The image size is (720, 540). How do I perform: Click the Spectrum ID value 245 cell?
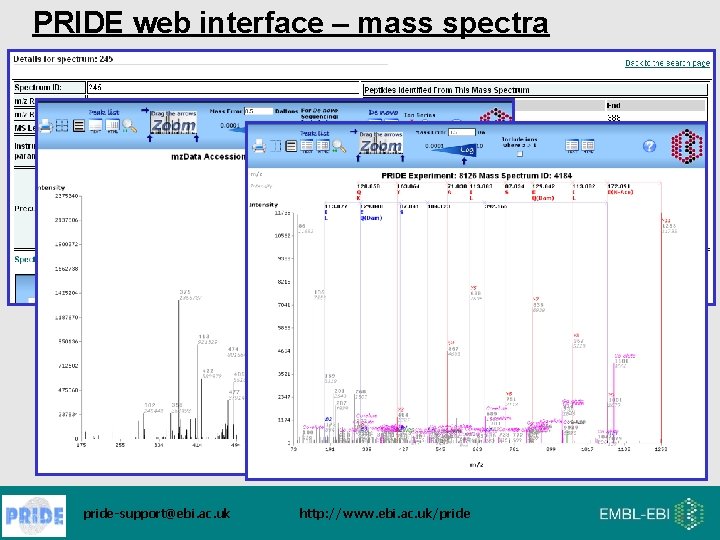pyautogui.click(x=223, y=87)
